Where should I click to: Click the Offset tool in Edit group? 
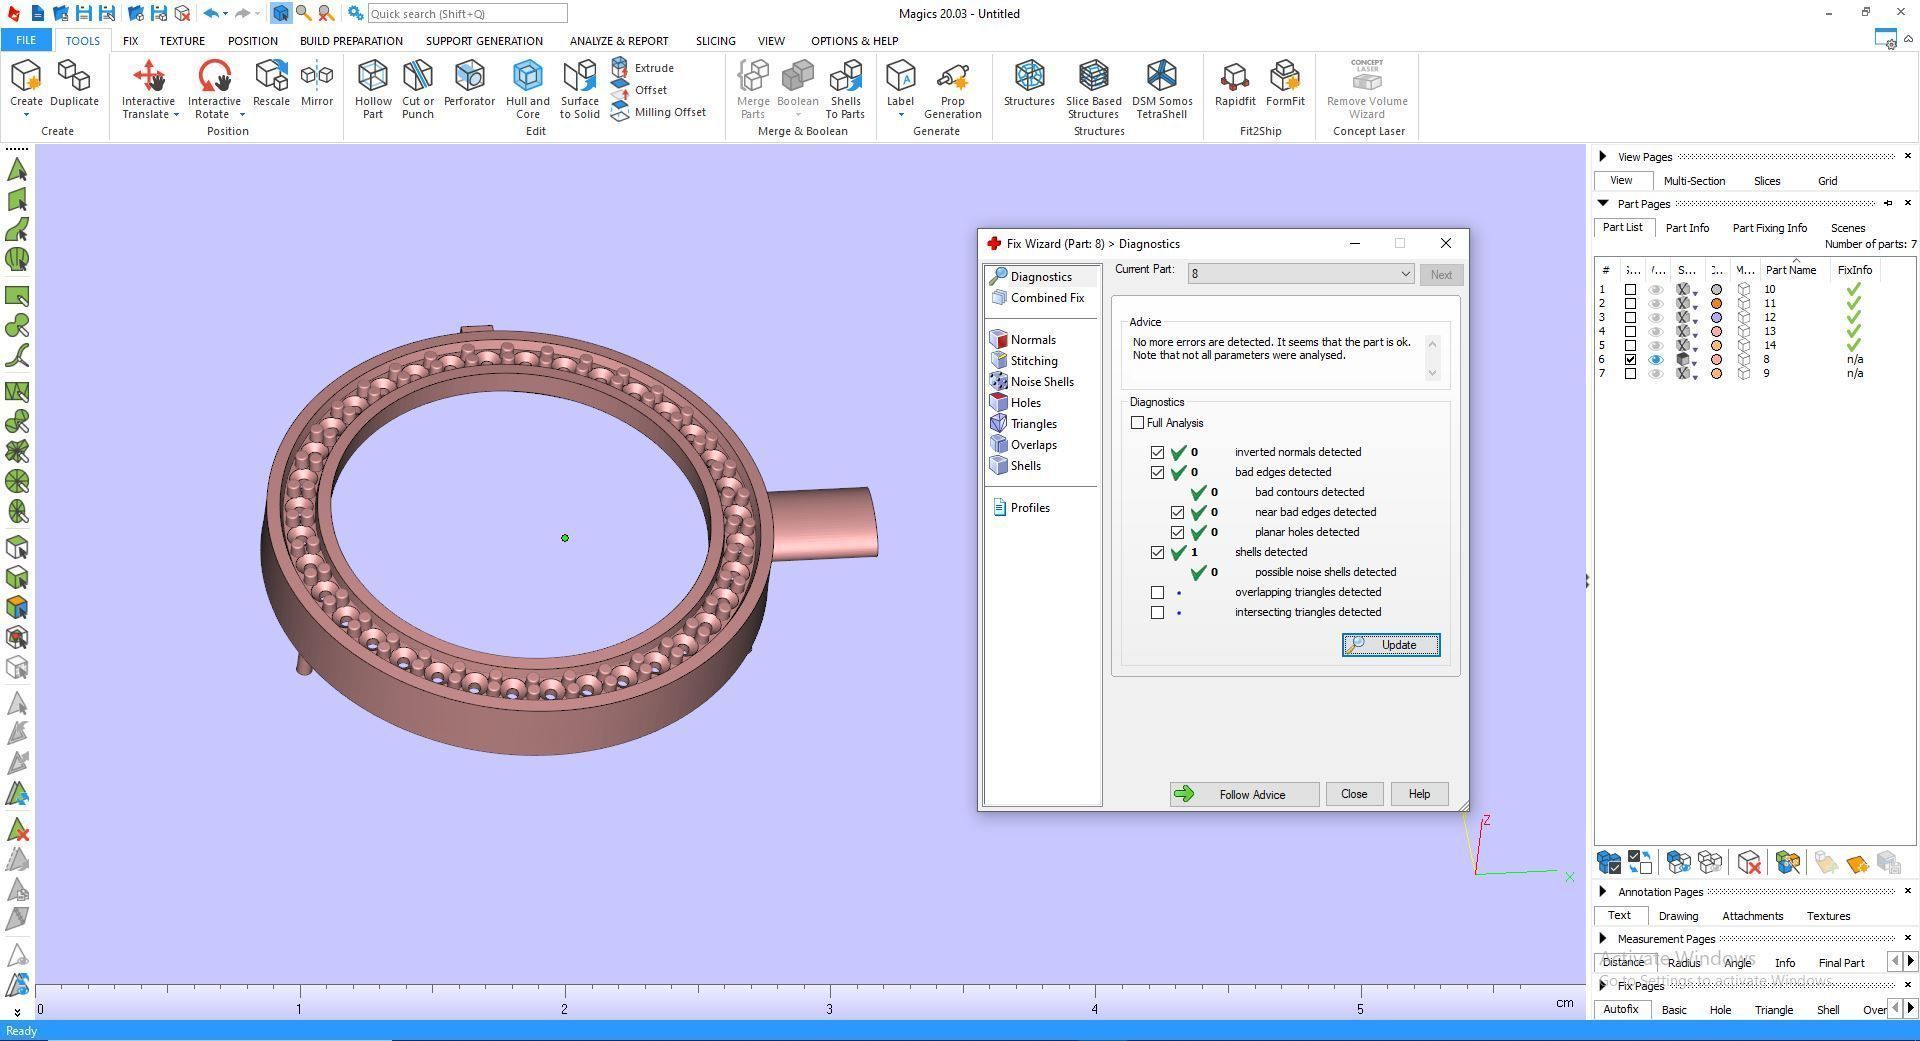pos(640,90)
